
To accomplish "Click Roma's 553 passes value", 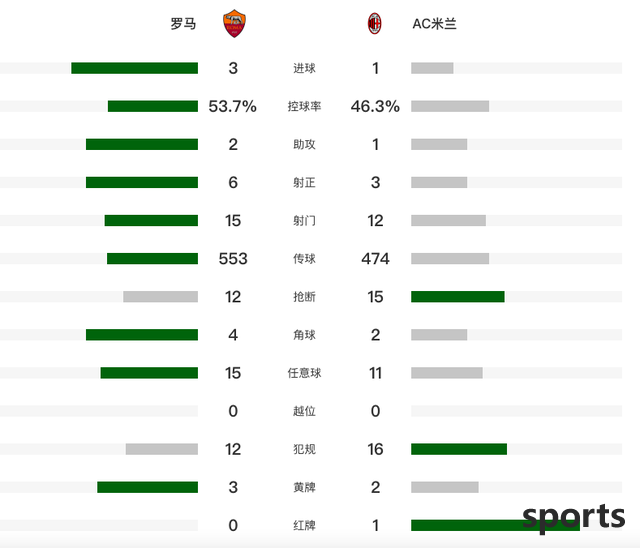I will [233, 258].
